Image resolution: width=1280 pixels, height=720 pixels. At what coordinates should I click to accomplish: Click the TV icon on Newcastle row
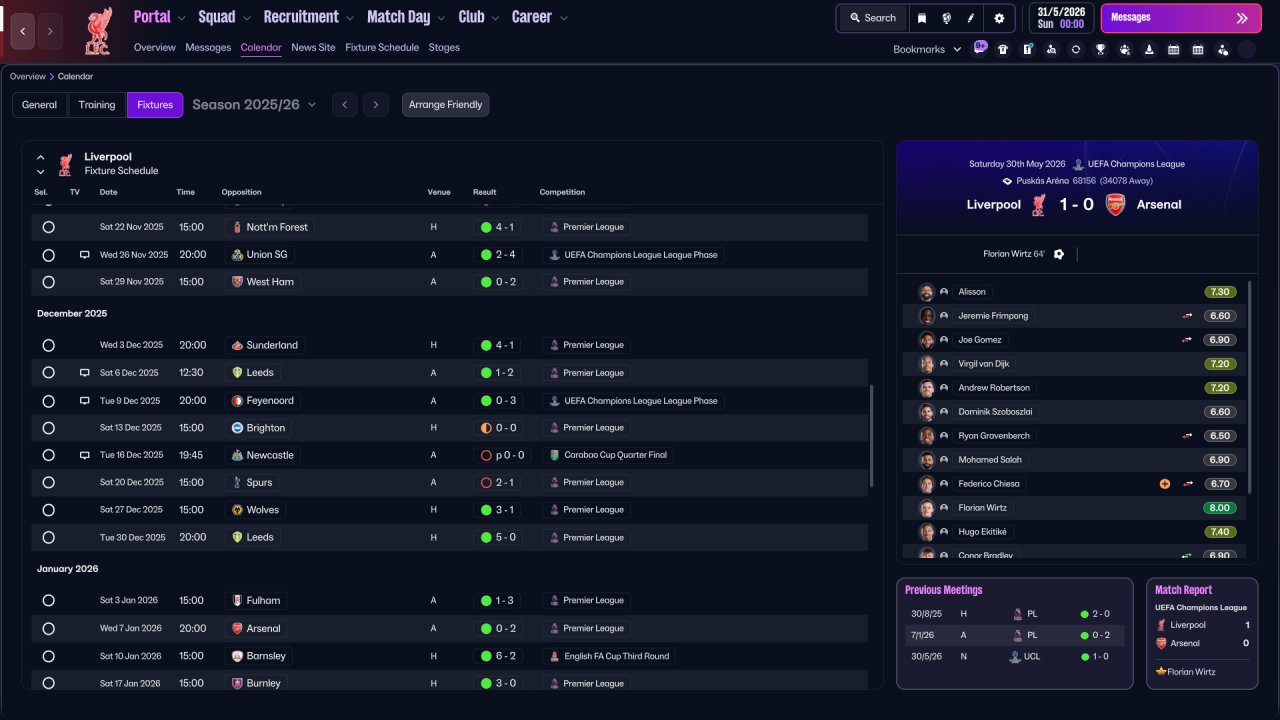pos(85,455)
